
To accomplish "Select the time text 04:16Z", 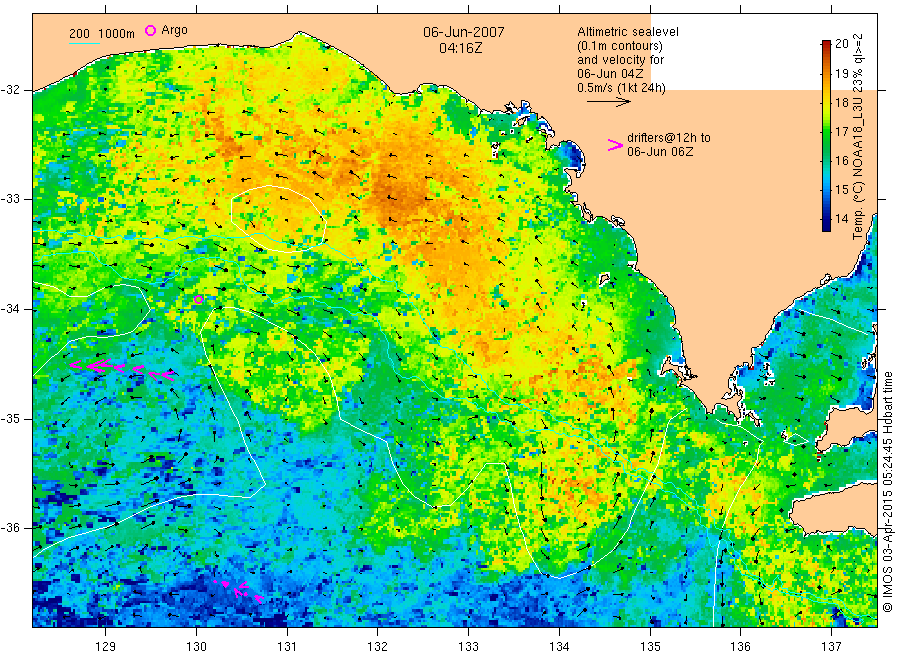I will point(461,48).
